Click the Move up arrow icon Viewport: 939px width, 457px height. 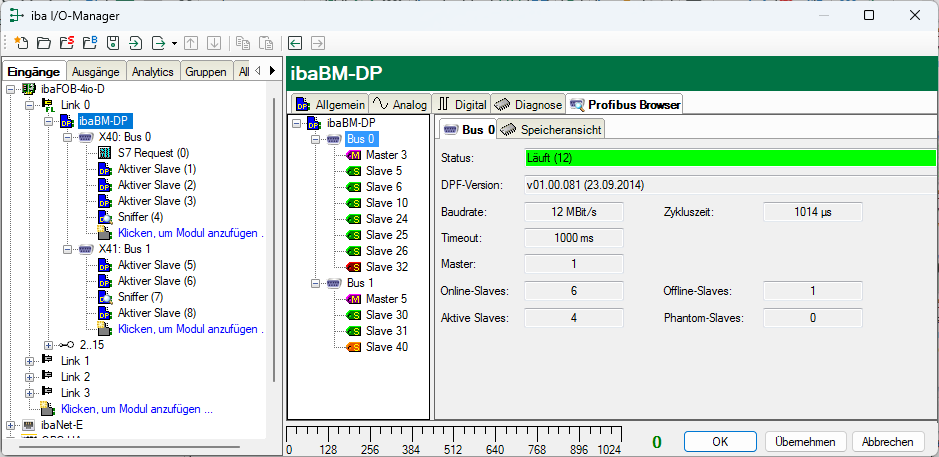coord(191,43)
